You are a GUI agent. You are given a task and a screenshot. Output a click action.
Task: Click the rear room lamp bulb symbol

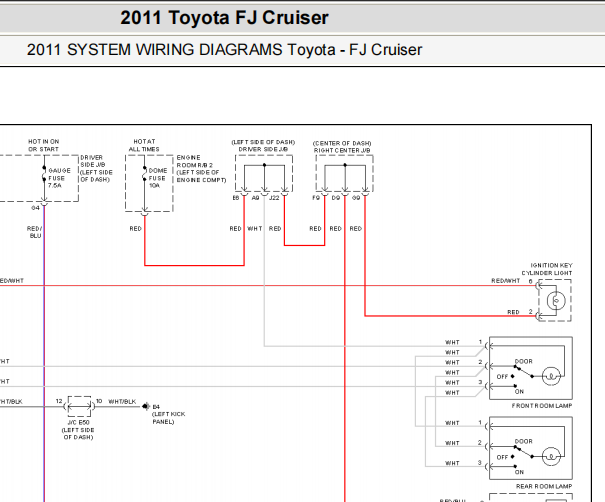click(551, 456)
